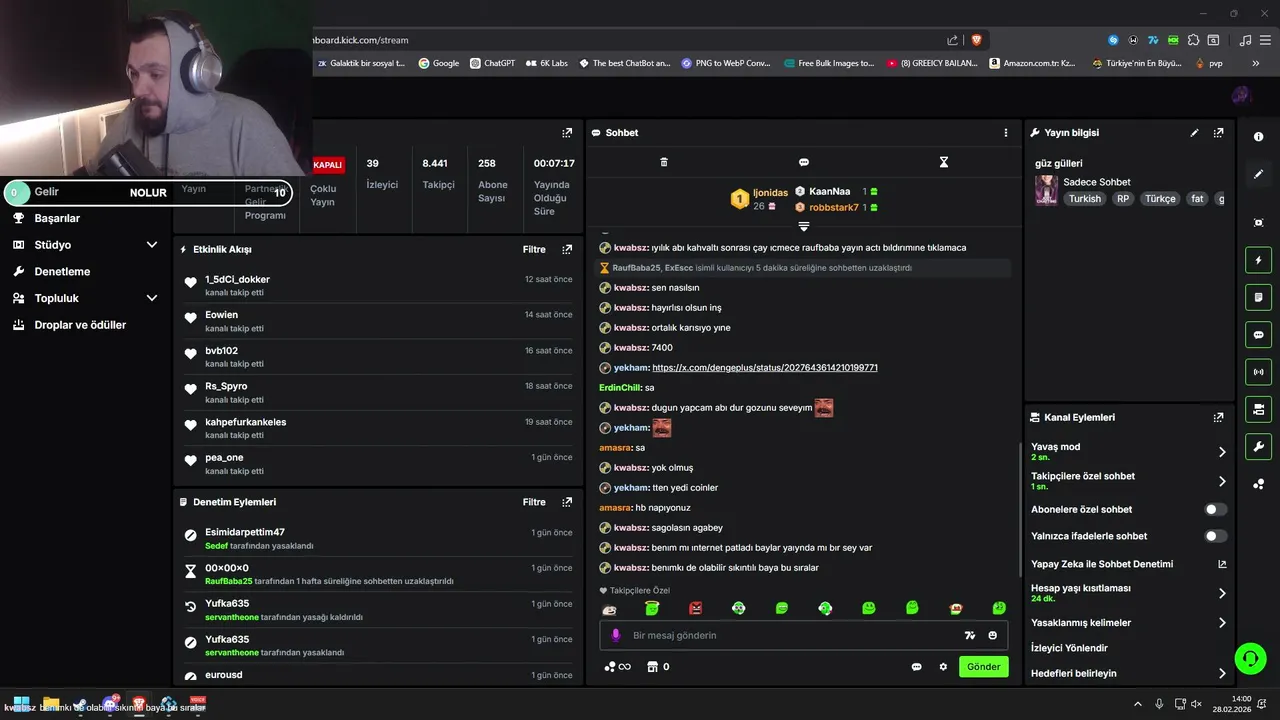Pop out the Etkinlik Akışı panel
Image resolution: width=1280 pixels, height=720 pixels.
[567, 249]
